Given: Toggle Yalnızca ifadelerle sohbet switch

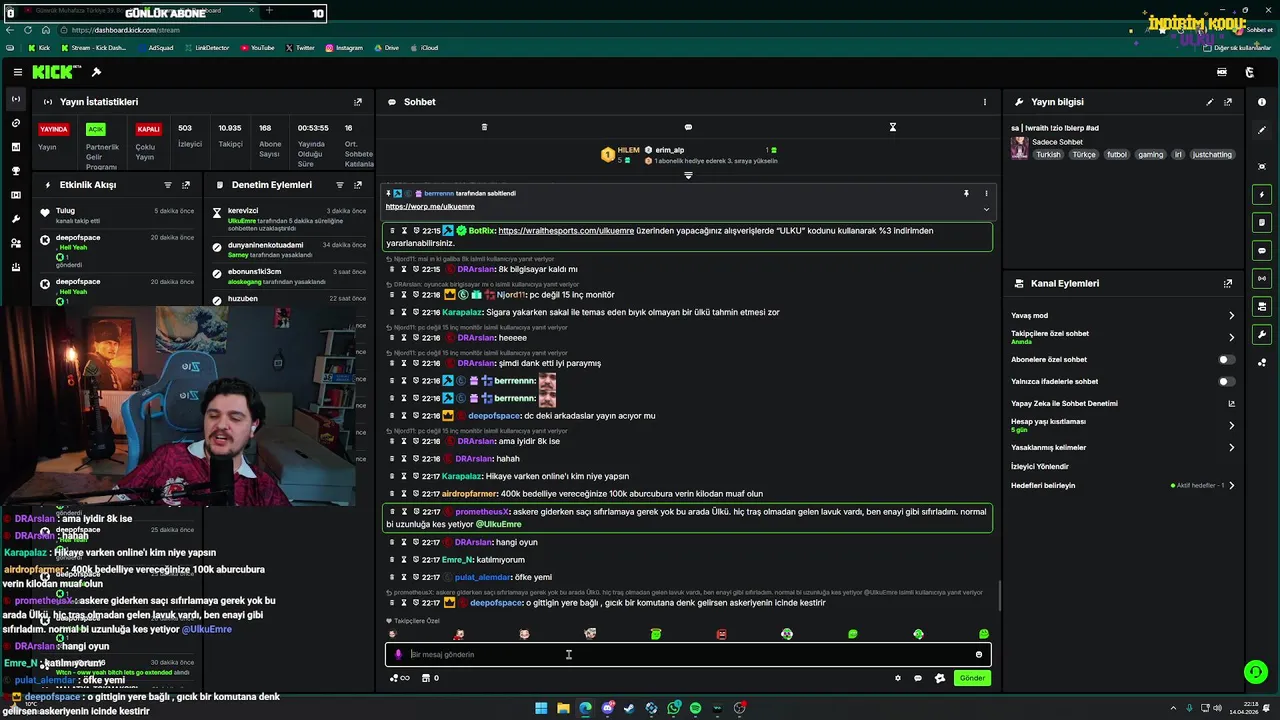Looking at the screenshot, I should 1226,381.
